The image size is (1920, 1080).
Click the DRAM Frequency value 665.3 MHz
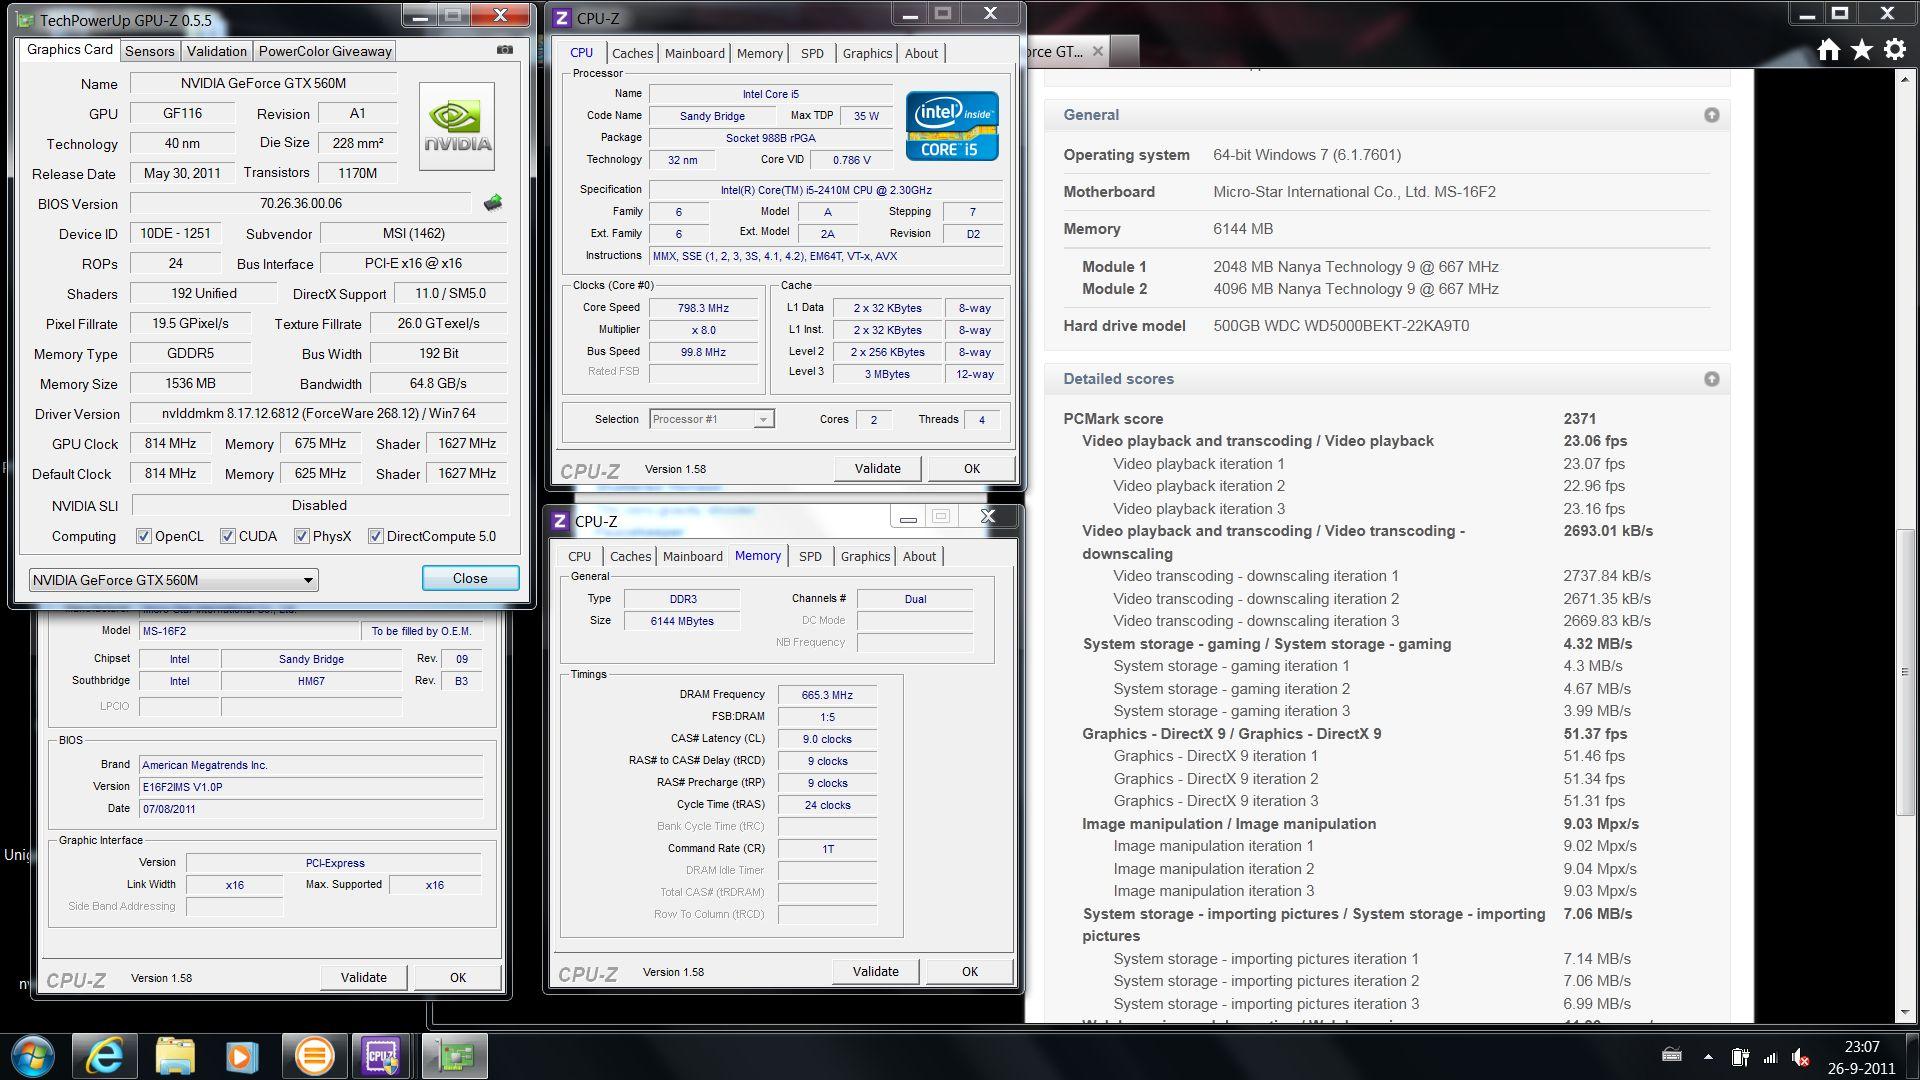click(827, 695)
